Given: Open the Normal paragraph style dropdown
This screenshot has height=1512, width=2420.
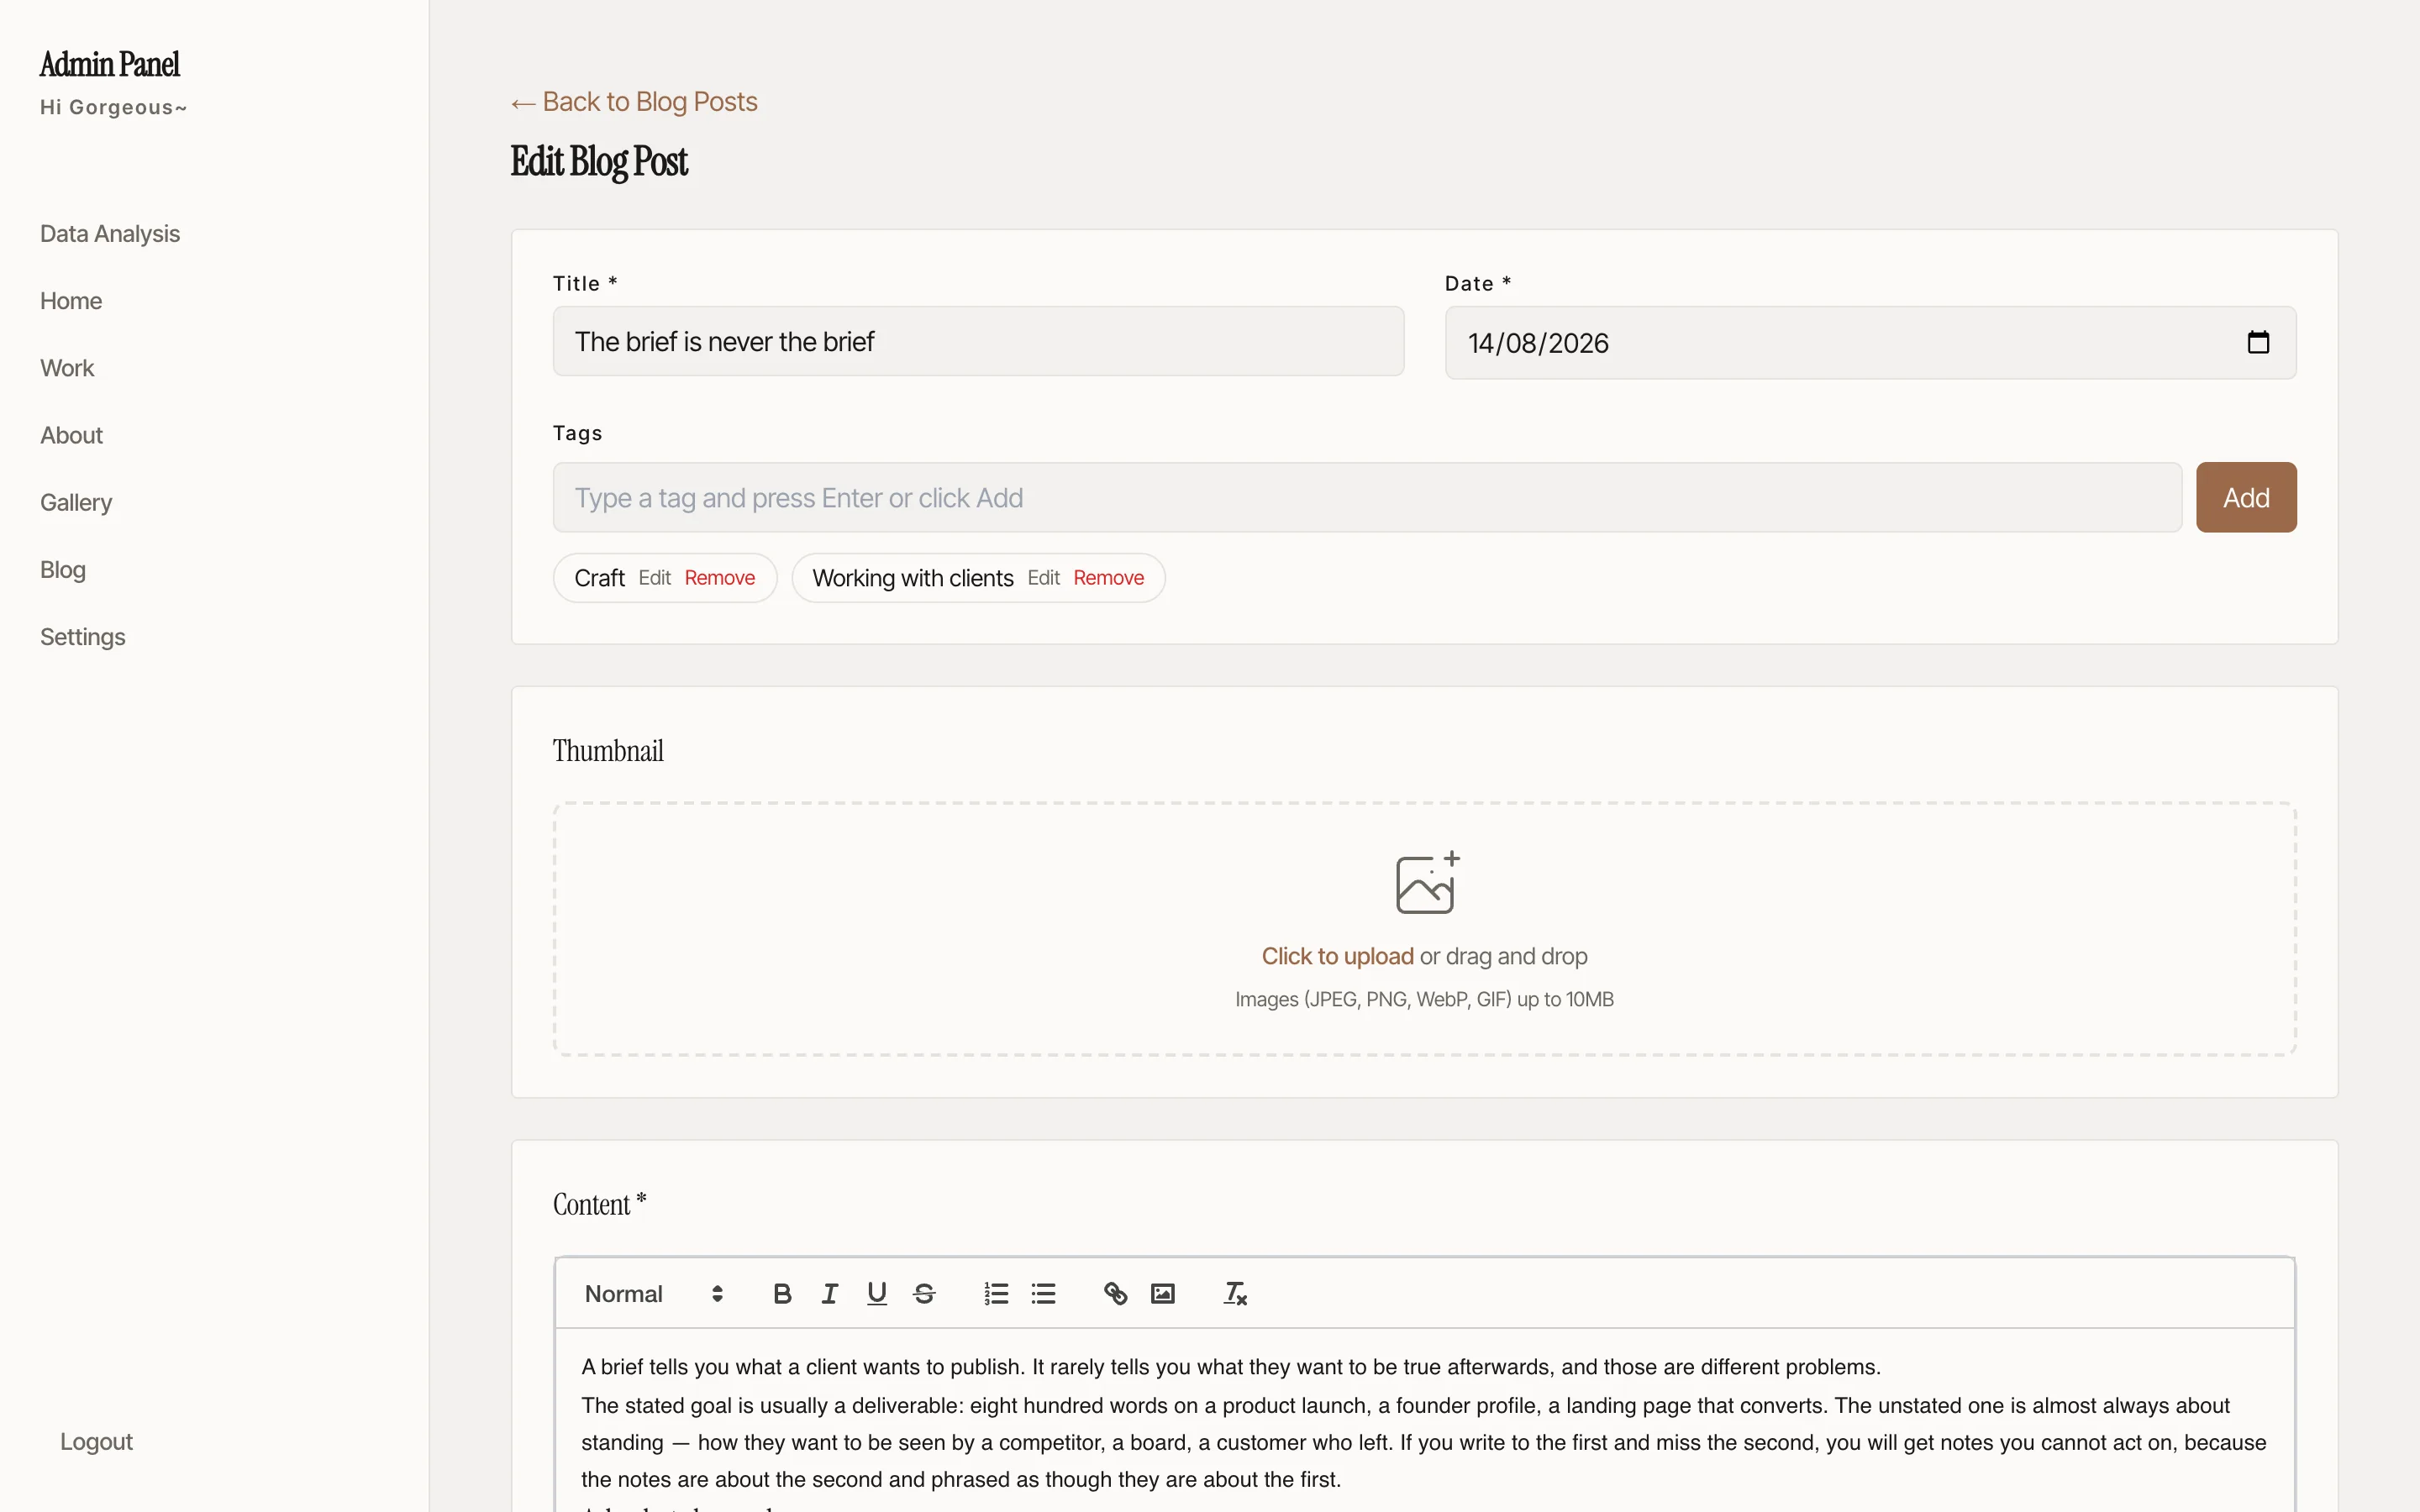Looking at the screenshot, I should (654, 1294).
